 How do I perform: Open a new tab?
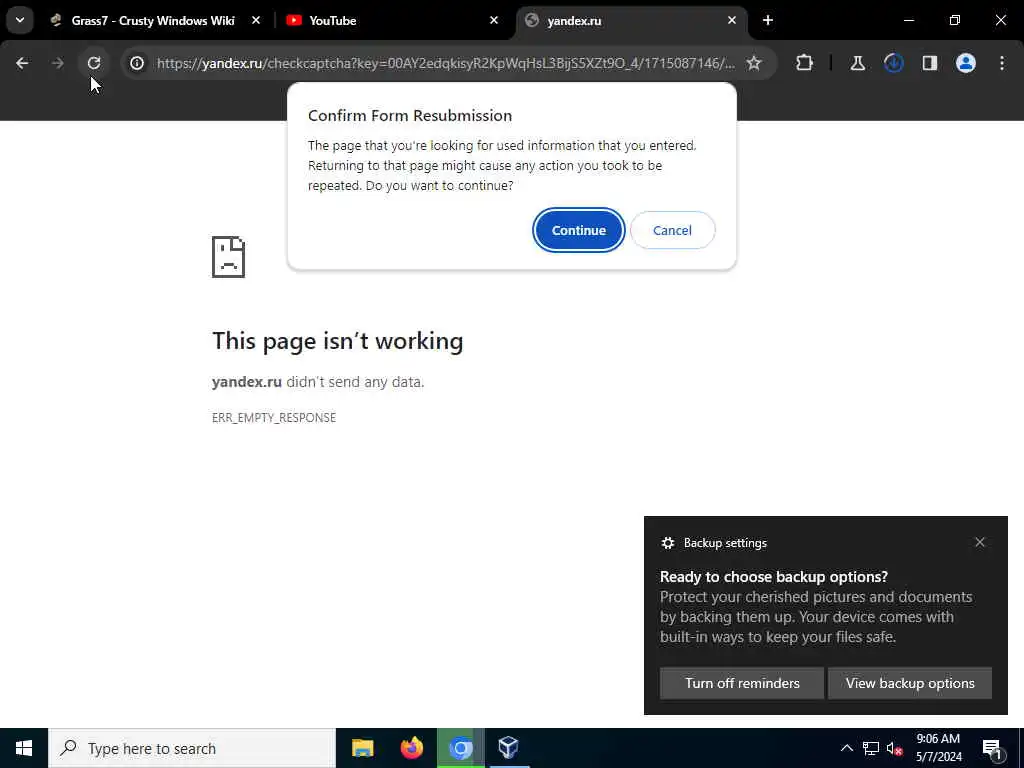[x=768, y=21]
